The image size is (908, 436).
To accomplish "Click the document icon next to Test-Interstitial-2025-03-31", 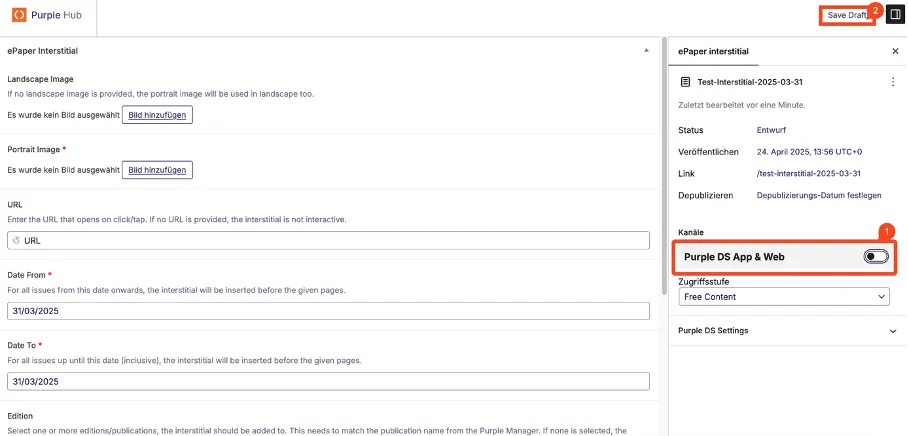I will pyautogui.click(x=685, y=82).
